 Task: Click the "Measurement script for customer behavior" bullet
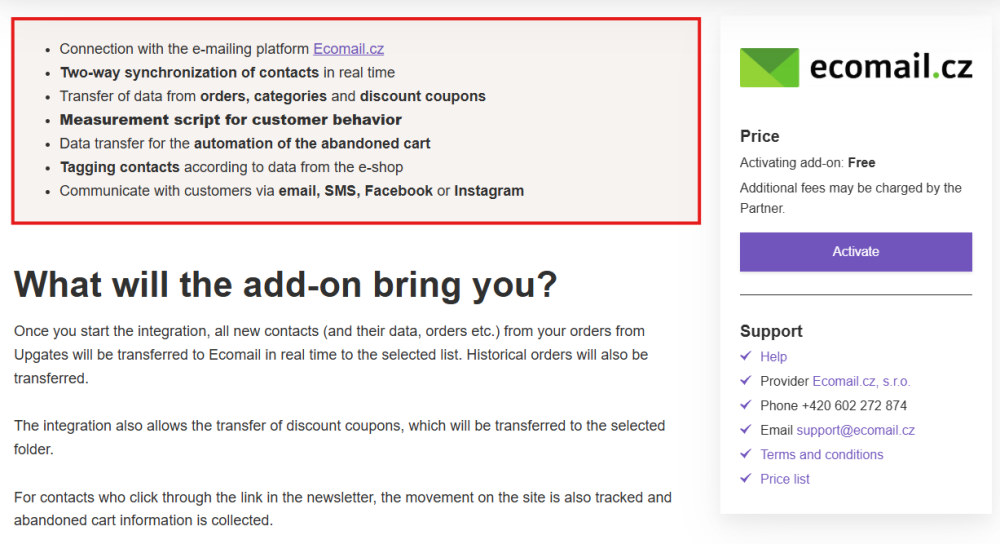(x=231, y=120)
